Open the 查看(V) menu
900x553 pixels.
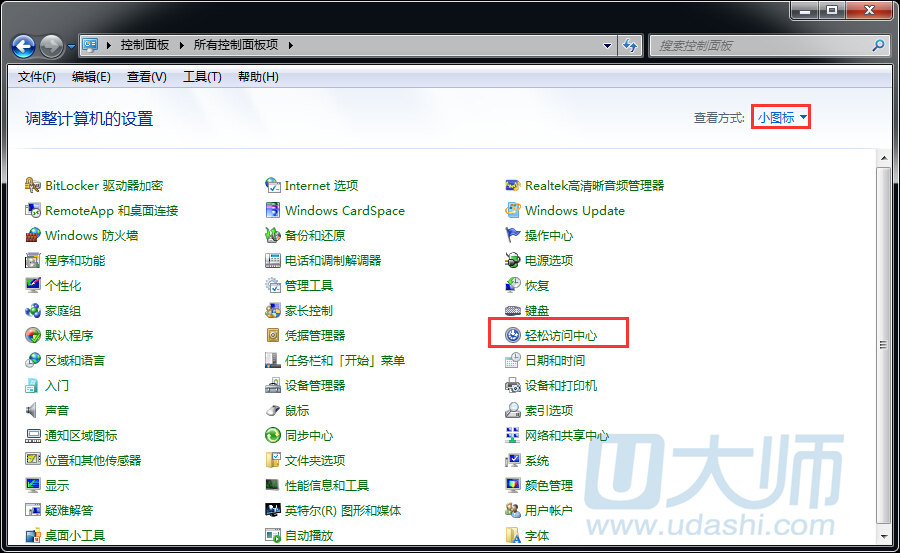[x=146, y=77]
